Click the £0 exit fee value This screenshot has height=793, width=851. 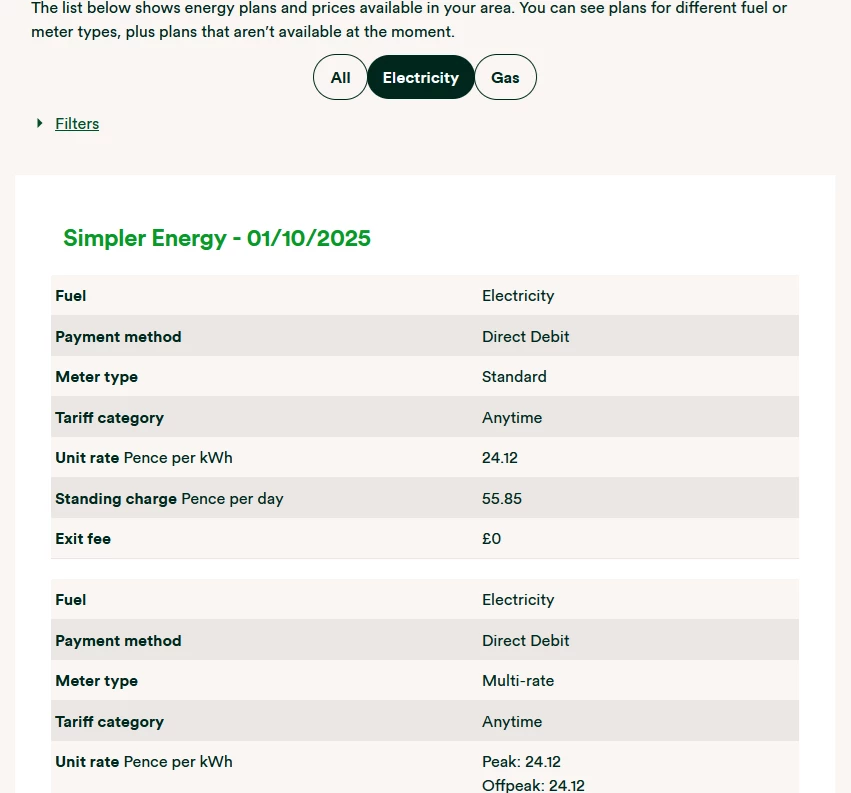(x=491, y=538)
